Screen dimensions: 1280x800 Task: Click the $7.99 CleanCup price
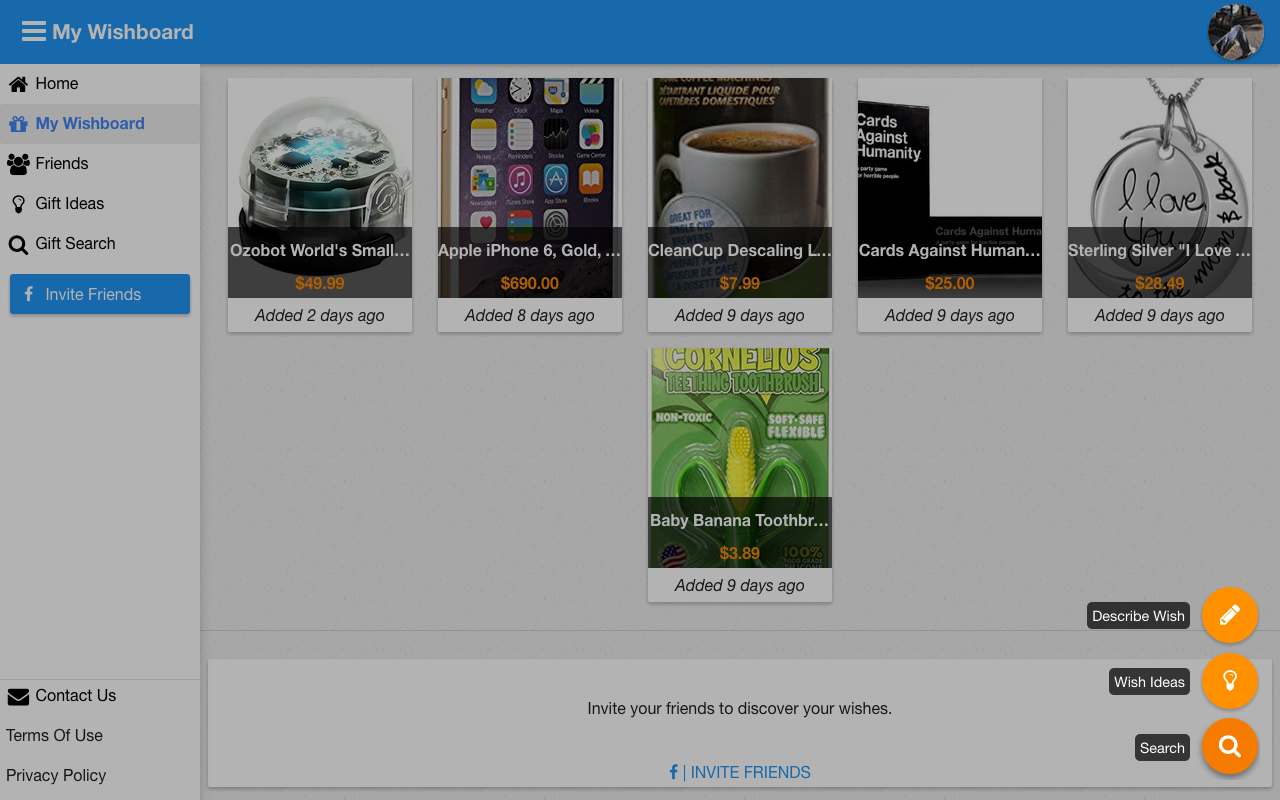click(x=740, y=283)
